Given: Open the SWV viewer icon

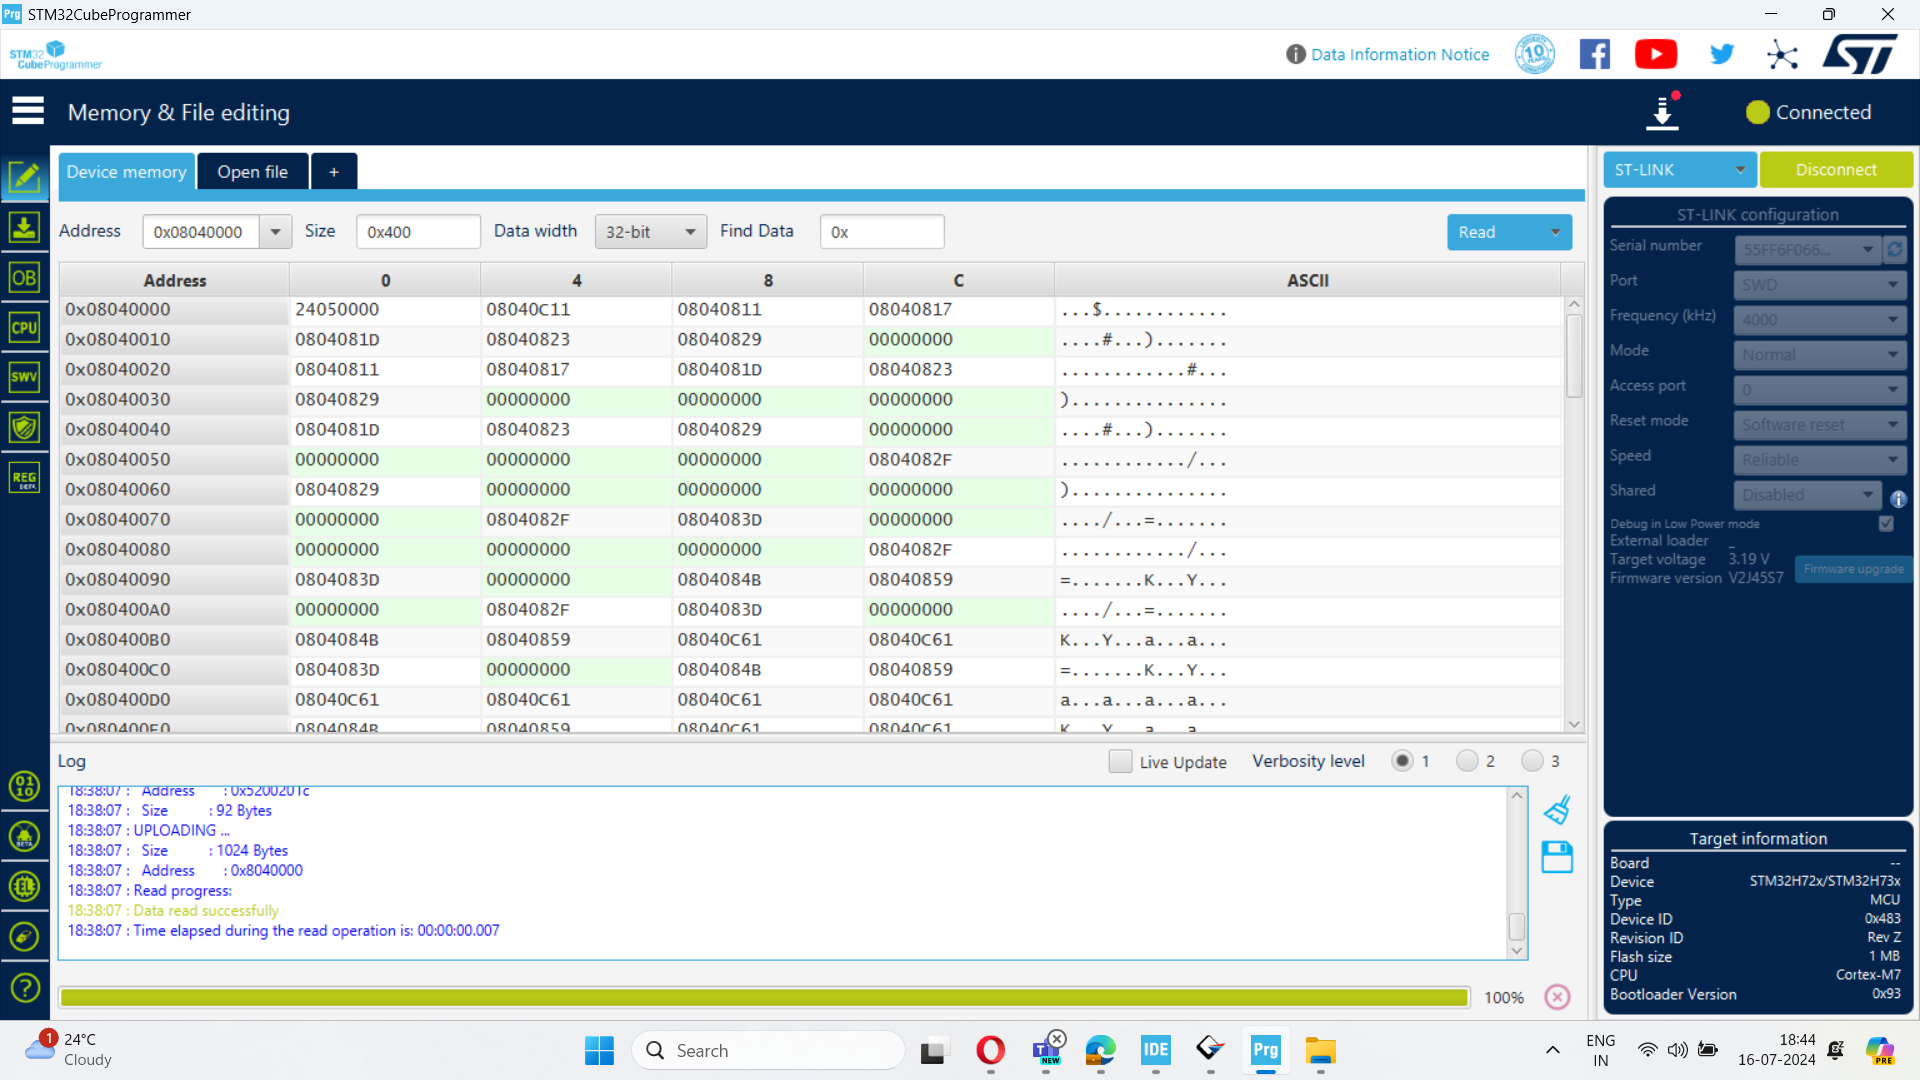Looking at the screenshot, I should (24, 378).
